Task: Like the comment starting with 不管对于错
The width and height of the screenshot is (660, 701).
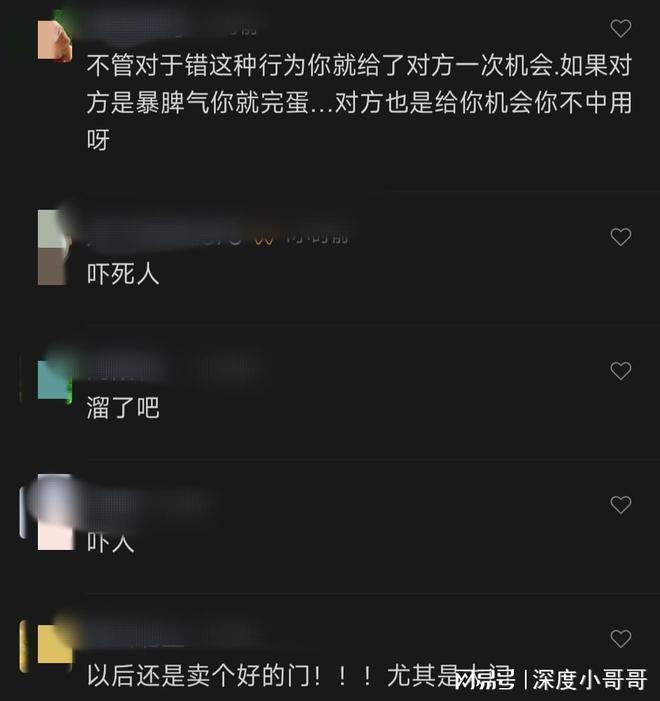Action: [621, 29]
